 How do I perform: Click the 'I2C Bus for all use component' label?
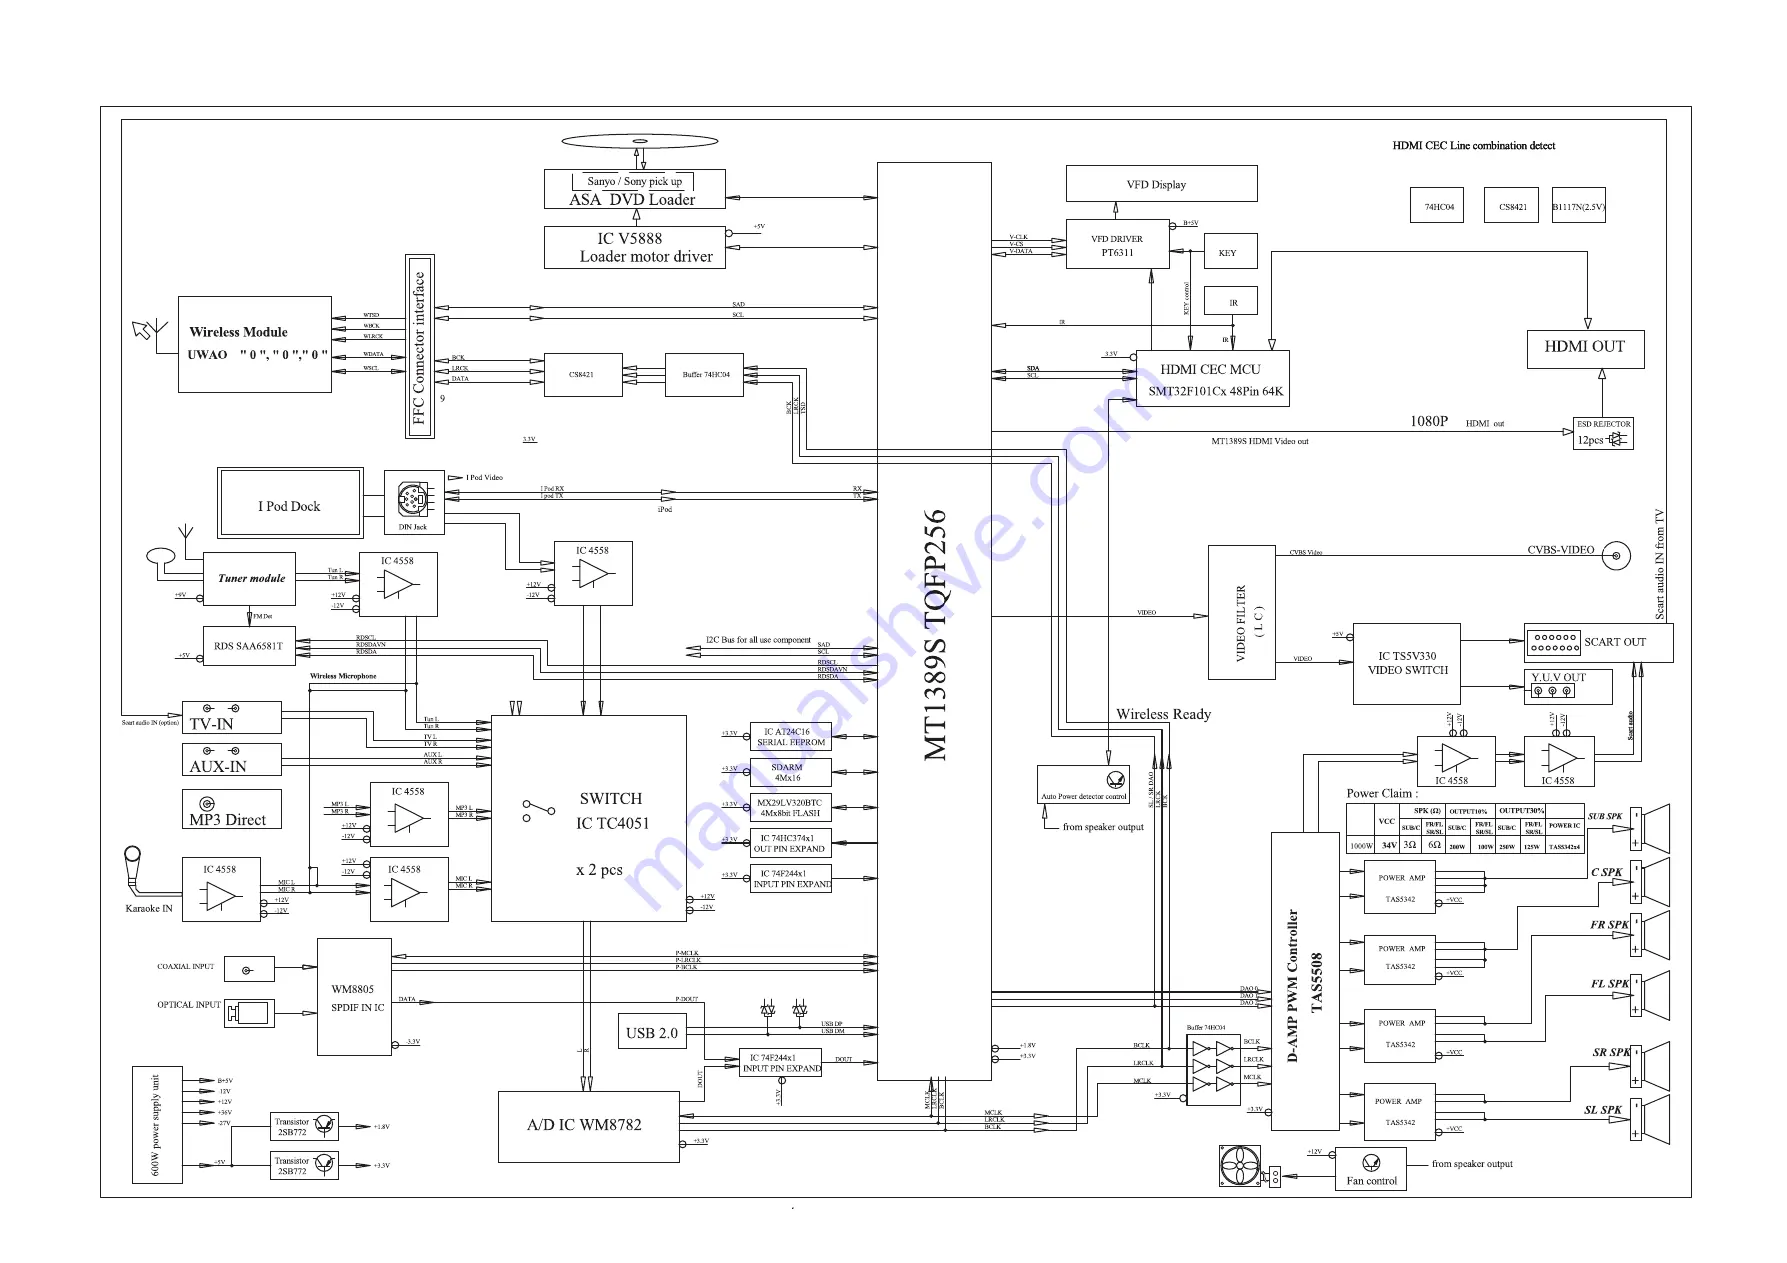(x=758, y=640)
